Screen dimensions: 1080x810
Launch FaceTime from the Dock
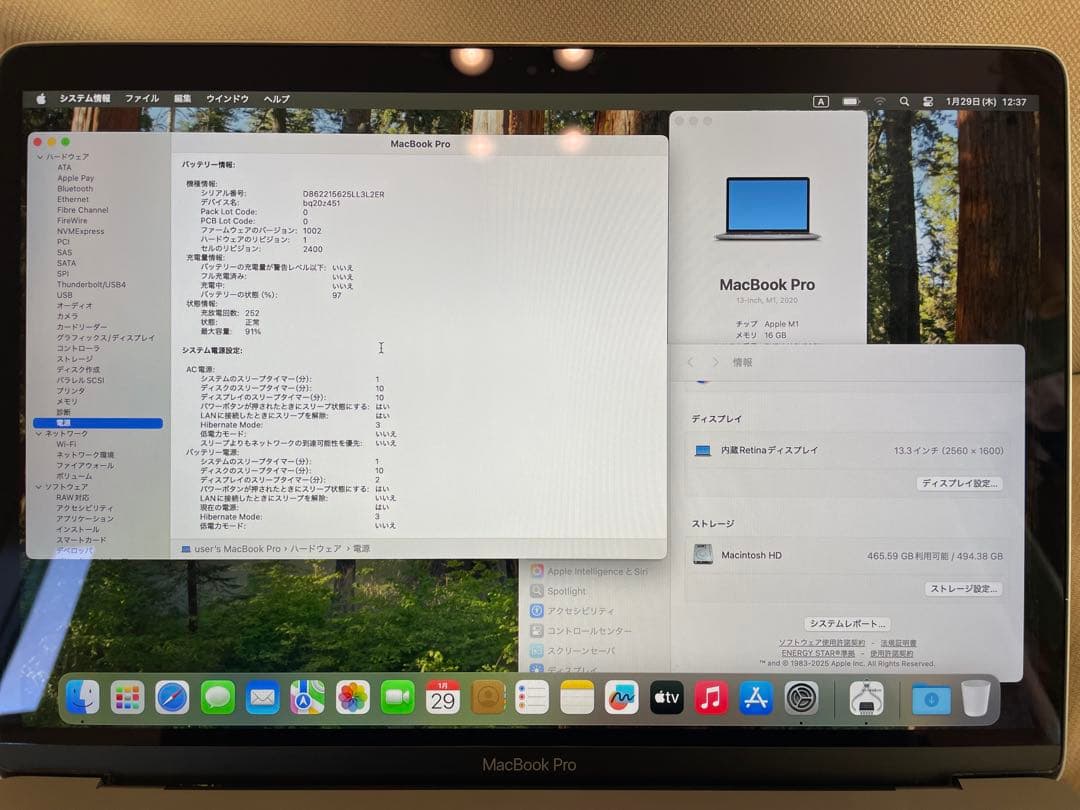point(399,698)
